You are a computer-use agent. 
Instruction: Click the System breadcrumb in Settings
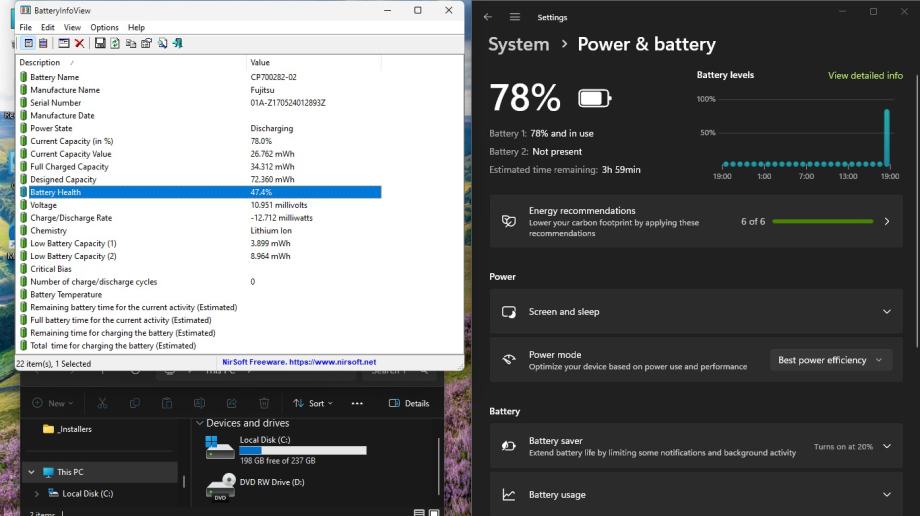coord(519,45)
